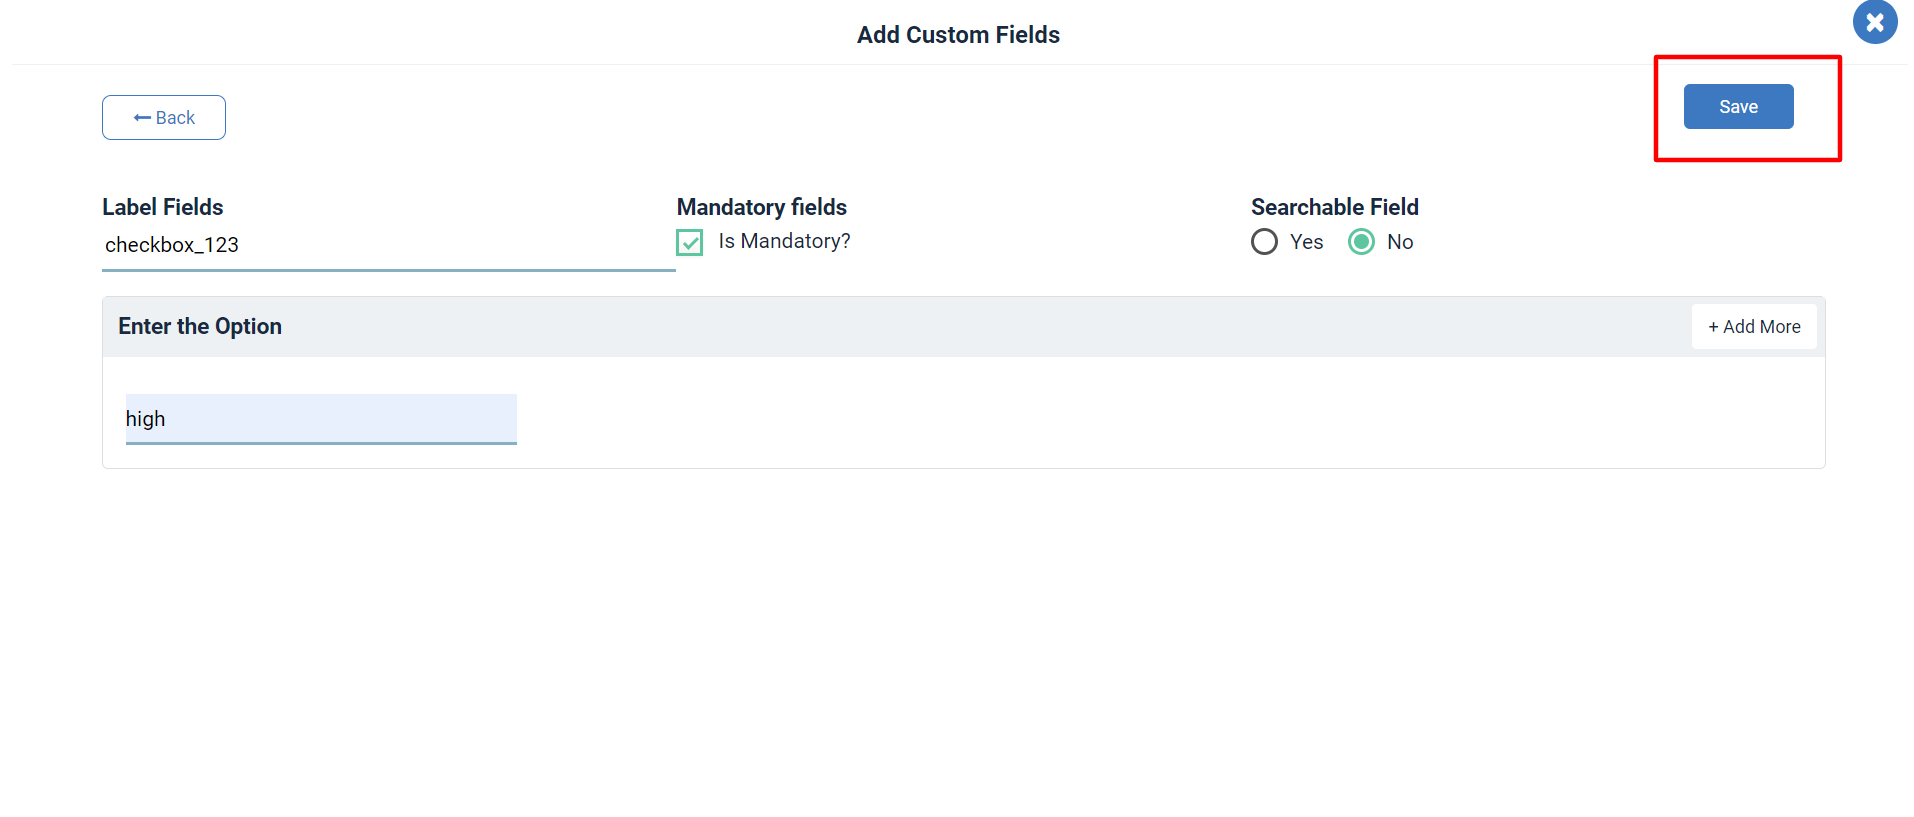This screenshot has height=817, width=1914.
Task: Click the "Enter the Option" section header
Action: (200, 326)
